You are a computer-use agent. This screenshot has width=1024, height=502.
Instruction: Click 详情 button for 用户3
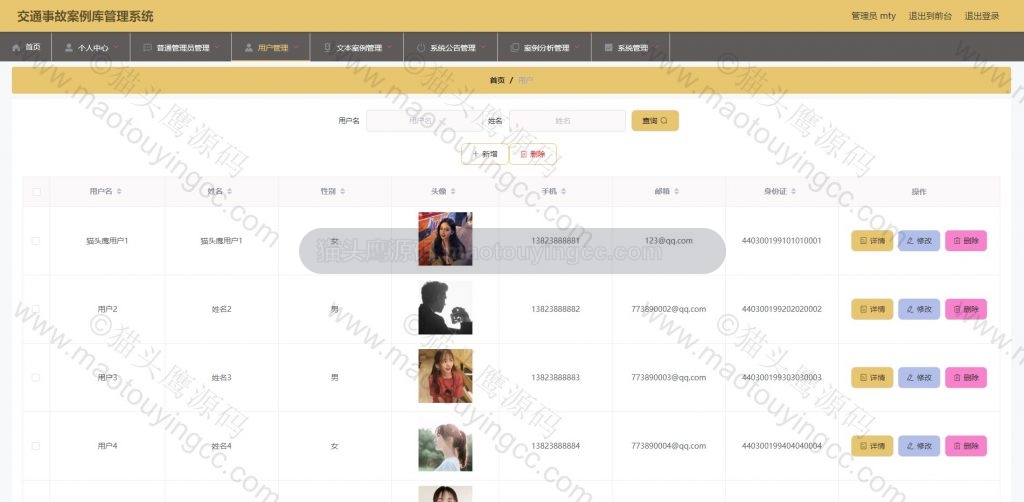[872, 377]
